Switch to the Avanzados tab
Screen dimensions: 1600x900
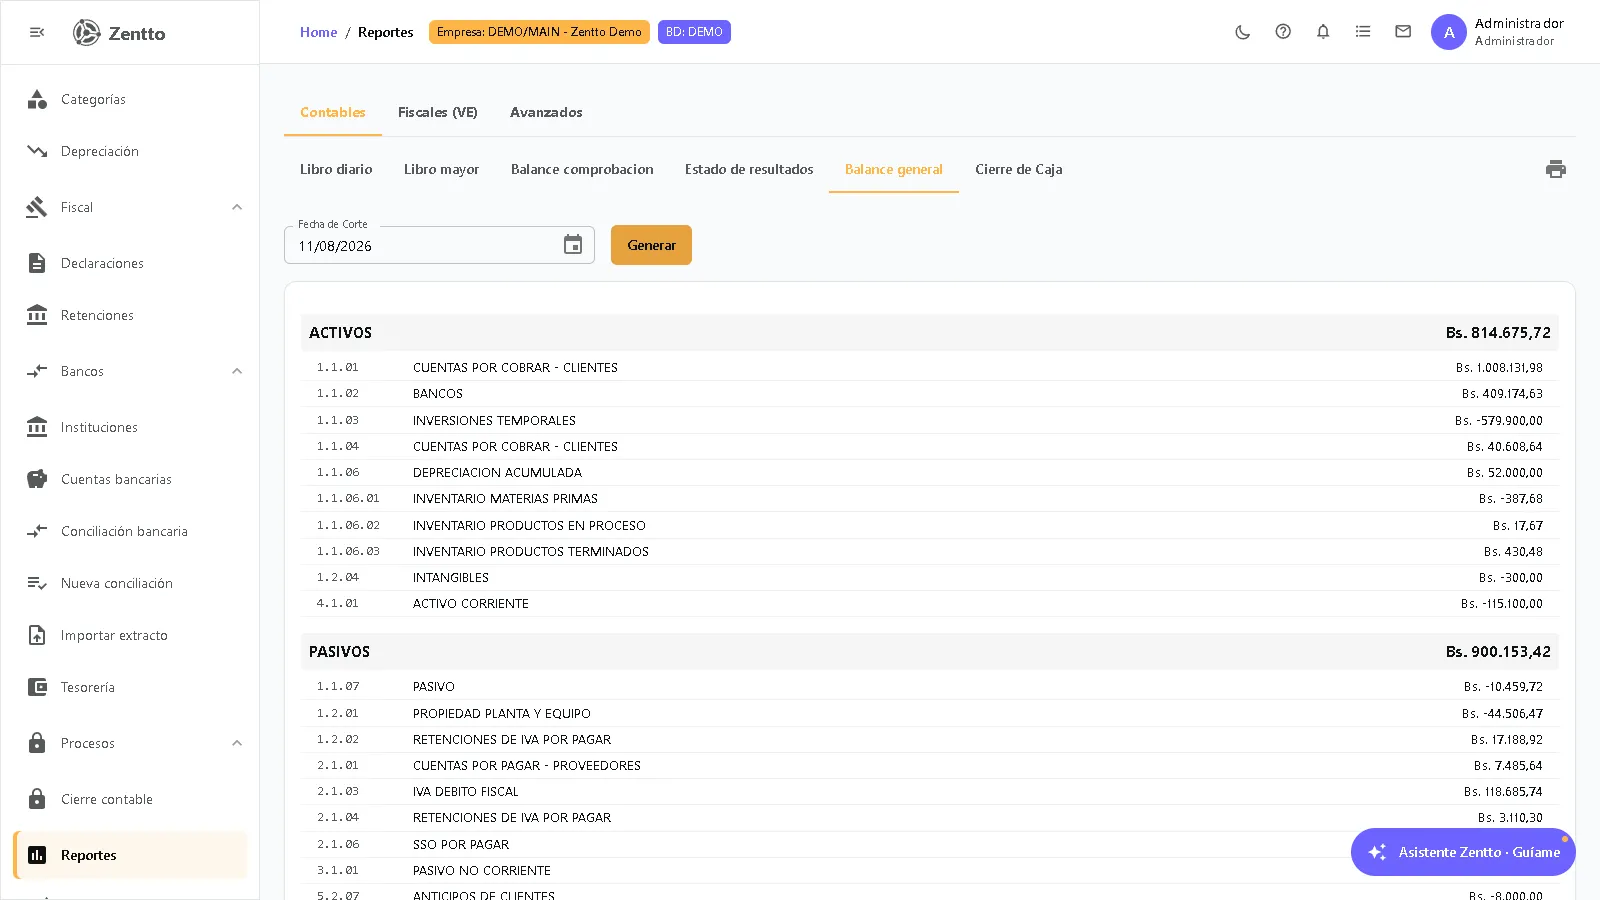click(x=546, y=112)
